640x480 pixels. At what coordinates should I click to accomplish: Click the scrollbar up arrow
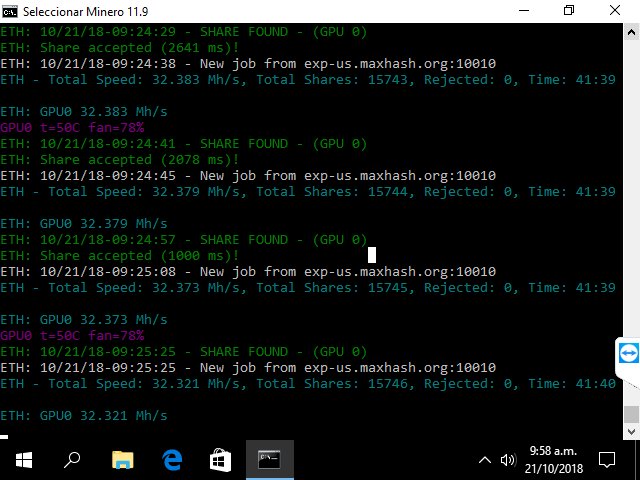point(631,32)
